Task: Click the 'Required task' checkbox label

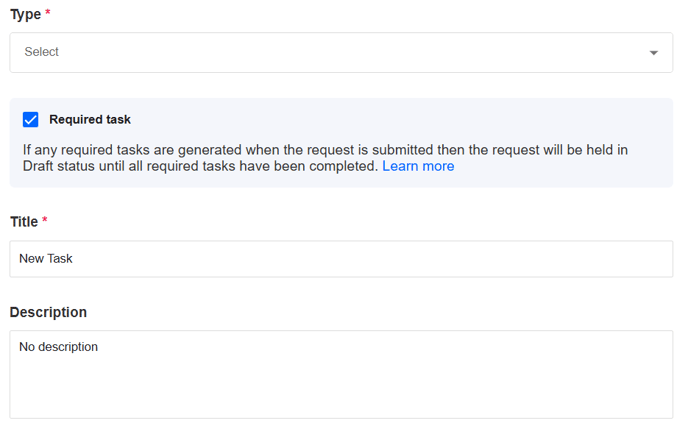Action: pyautogui.click(x=90, y=120)
